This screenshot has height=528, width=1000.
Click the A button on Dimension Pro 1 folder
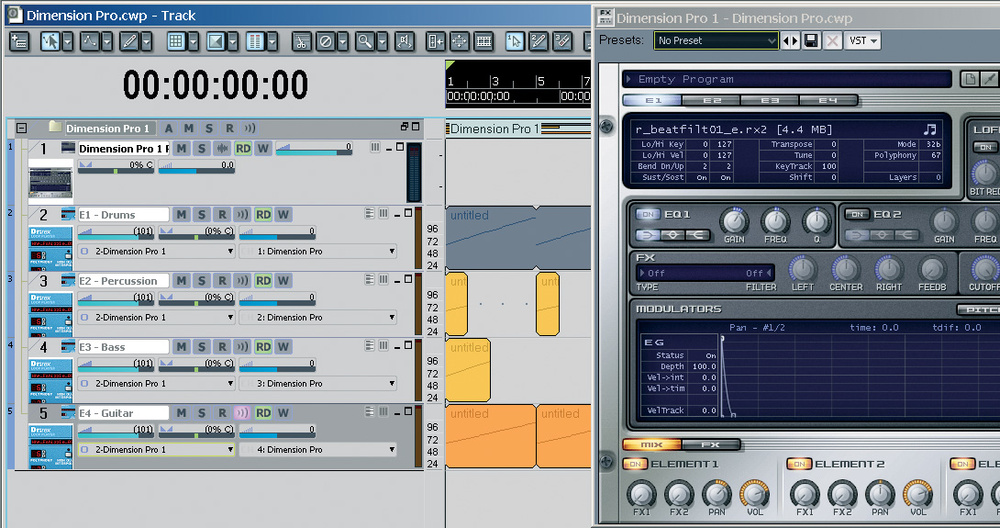click(x=168, y=128)
